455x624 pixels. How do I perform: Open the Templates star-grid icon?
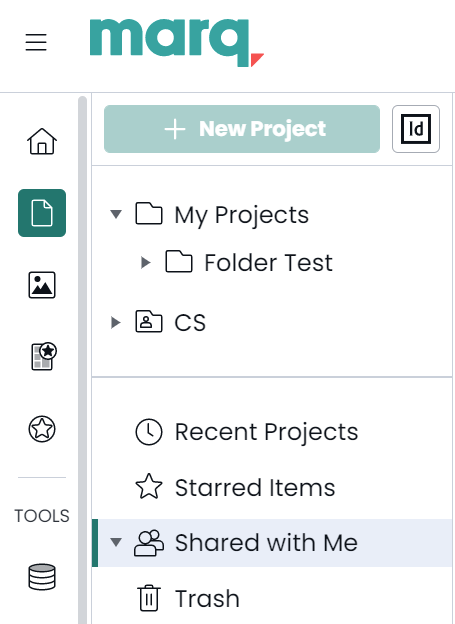point(43,356)
